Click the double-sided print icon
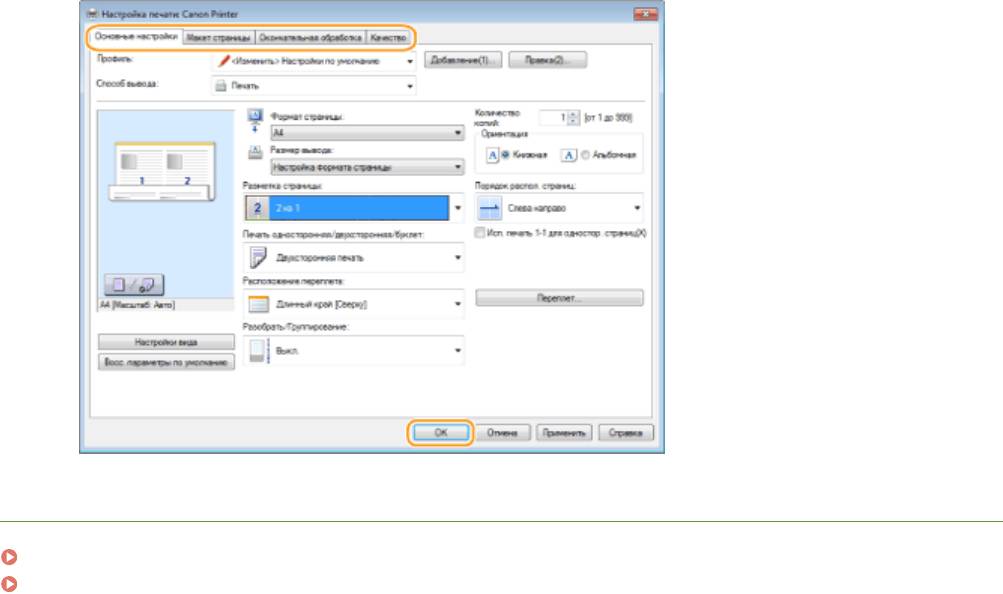 point(254,257)
